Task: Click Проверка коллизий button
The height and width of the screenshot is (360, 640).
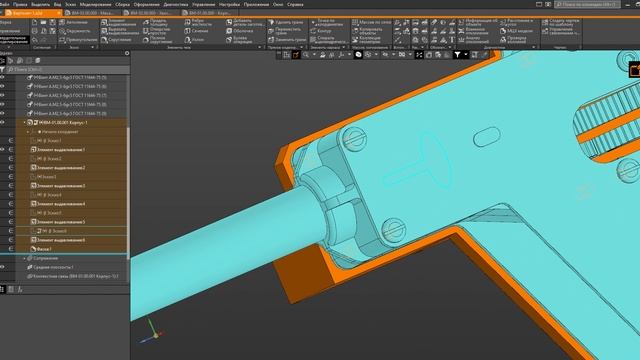Action: tap(513, 40)
